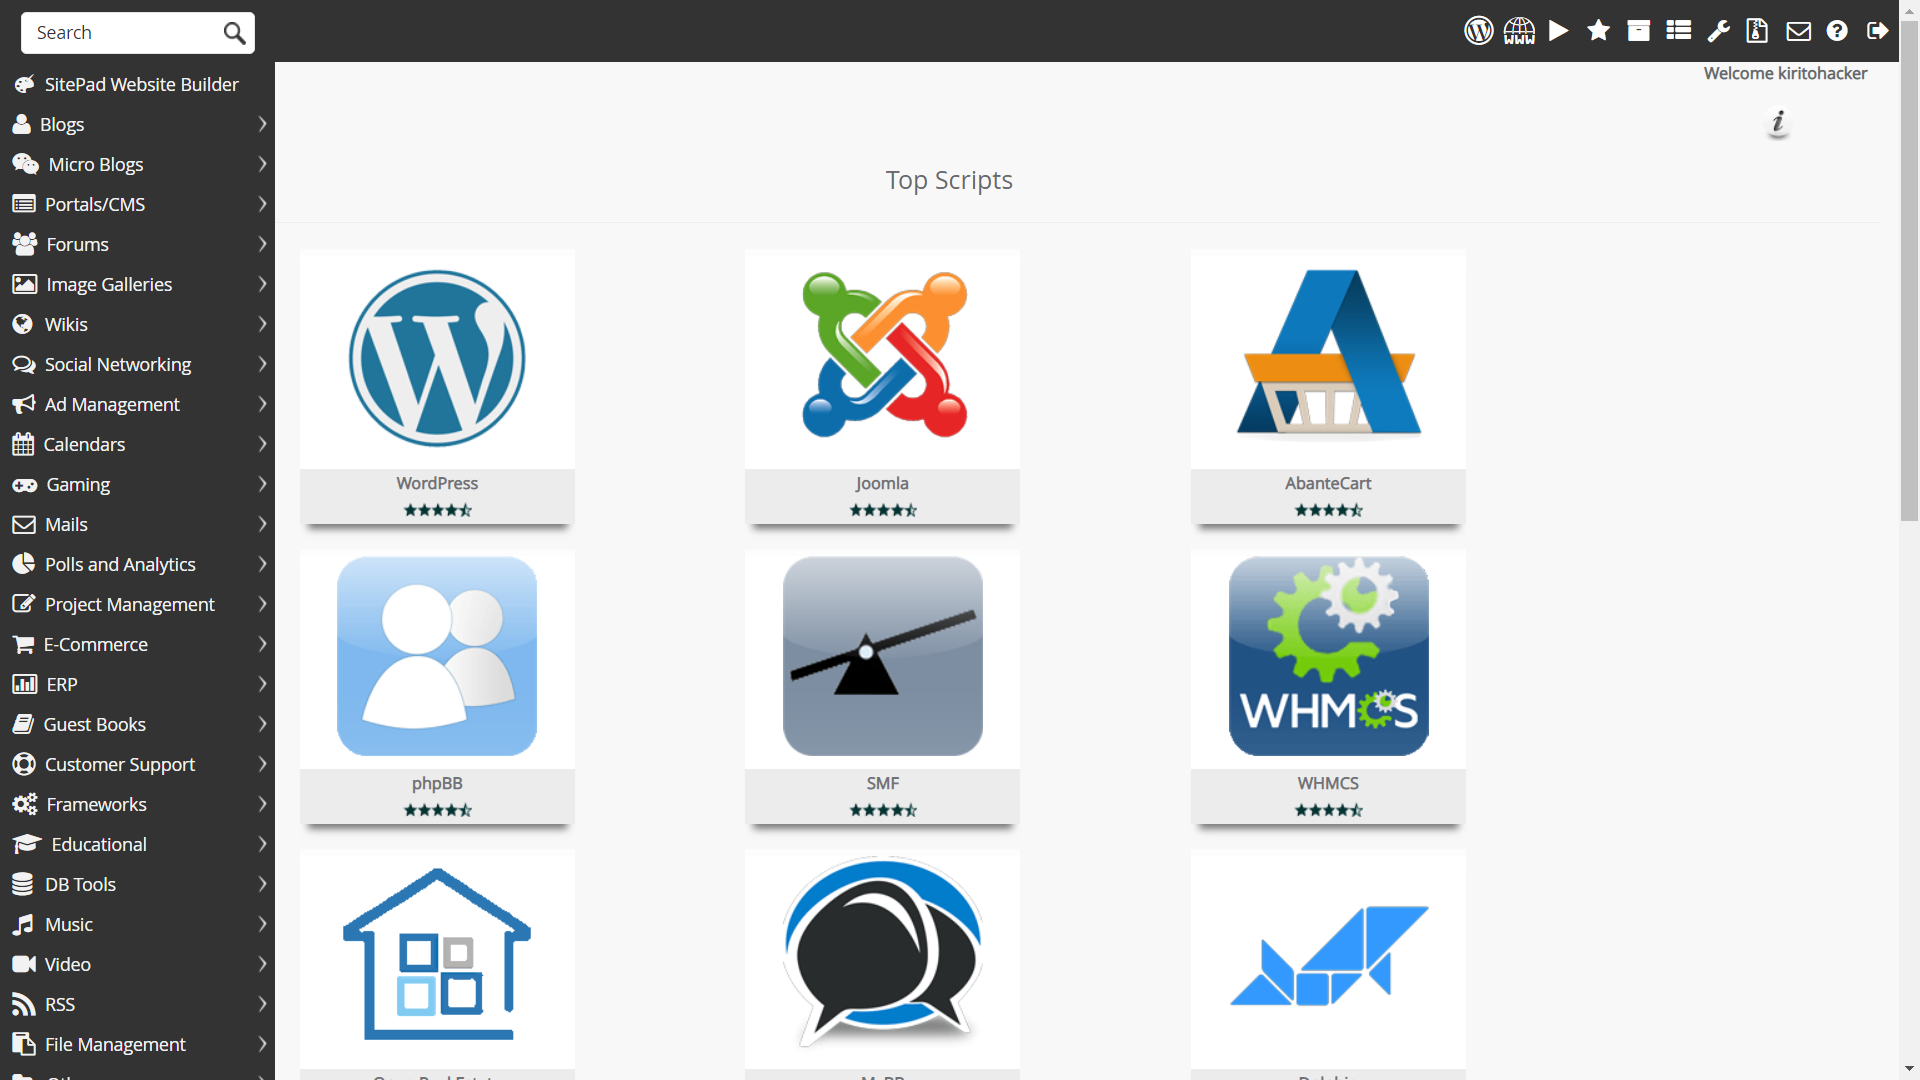The width and height of the screenshot is (1920, 1080).
Task: Click the wrench settings icon
Action: (x=1719, y=31)
